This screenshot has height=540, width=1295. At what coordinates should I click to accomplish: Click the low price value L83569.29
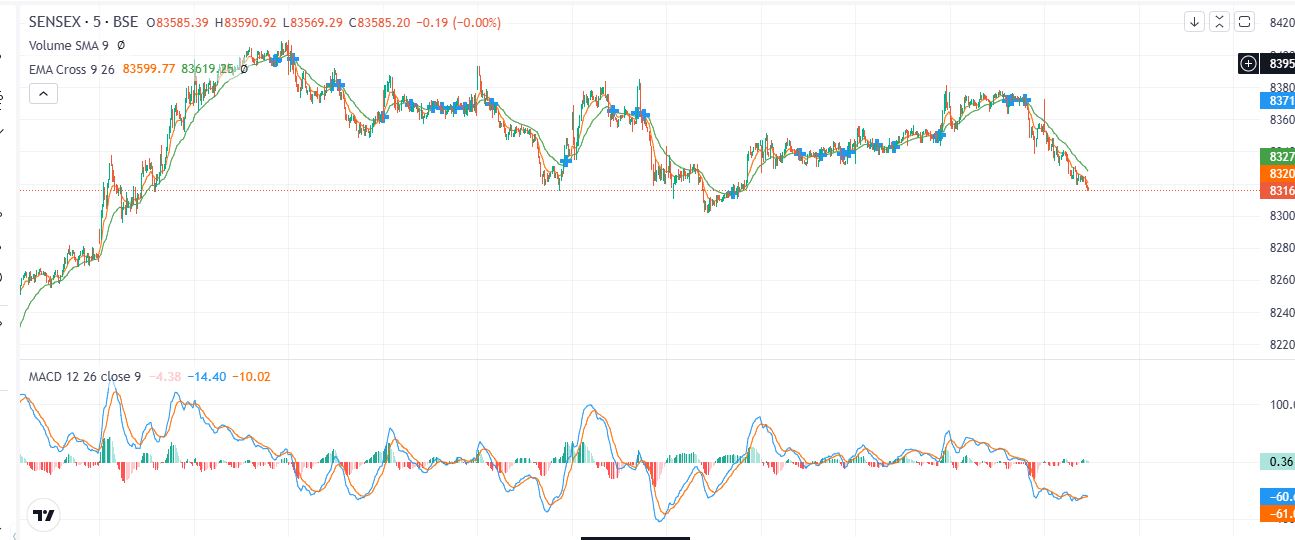[x=312, y=22]
